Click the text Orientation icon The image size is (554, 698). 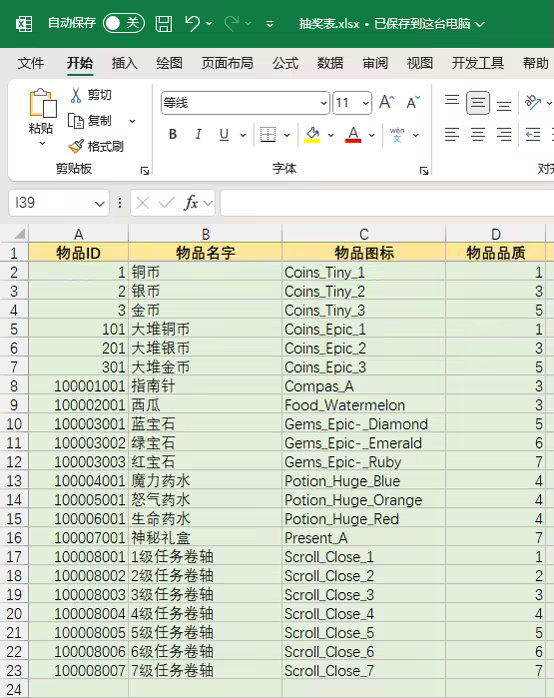tap(533, 102)
